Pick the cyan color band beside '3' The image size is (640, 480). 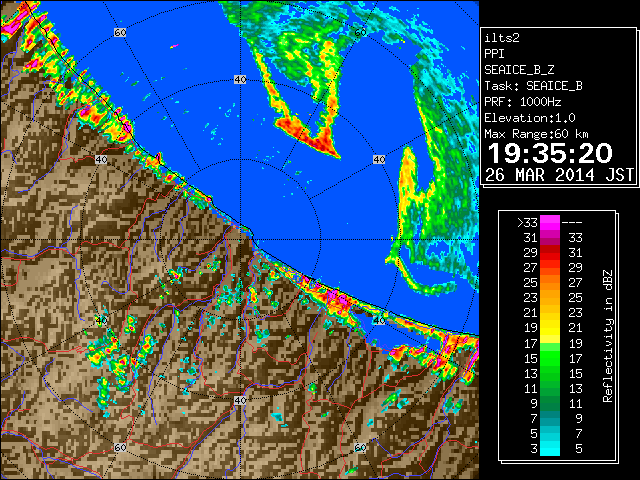[550, 449]
